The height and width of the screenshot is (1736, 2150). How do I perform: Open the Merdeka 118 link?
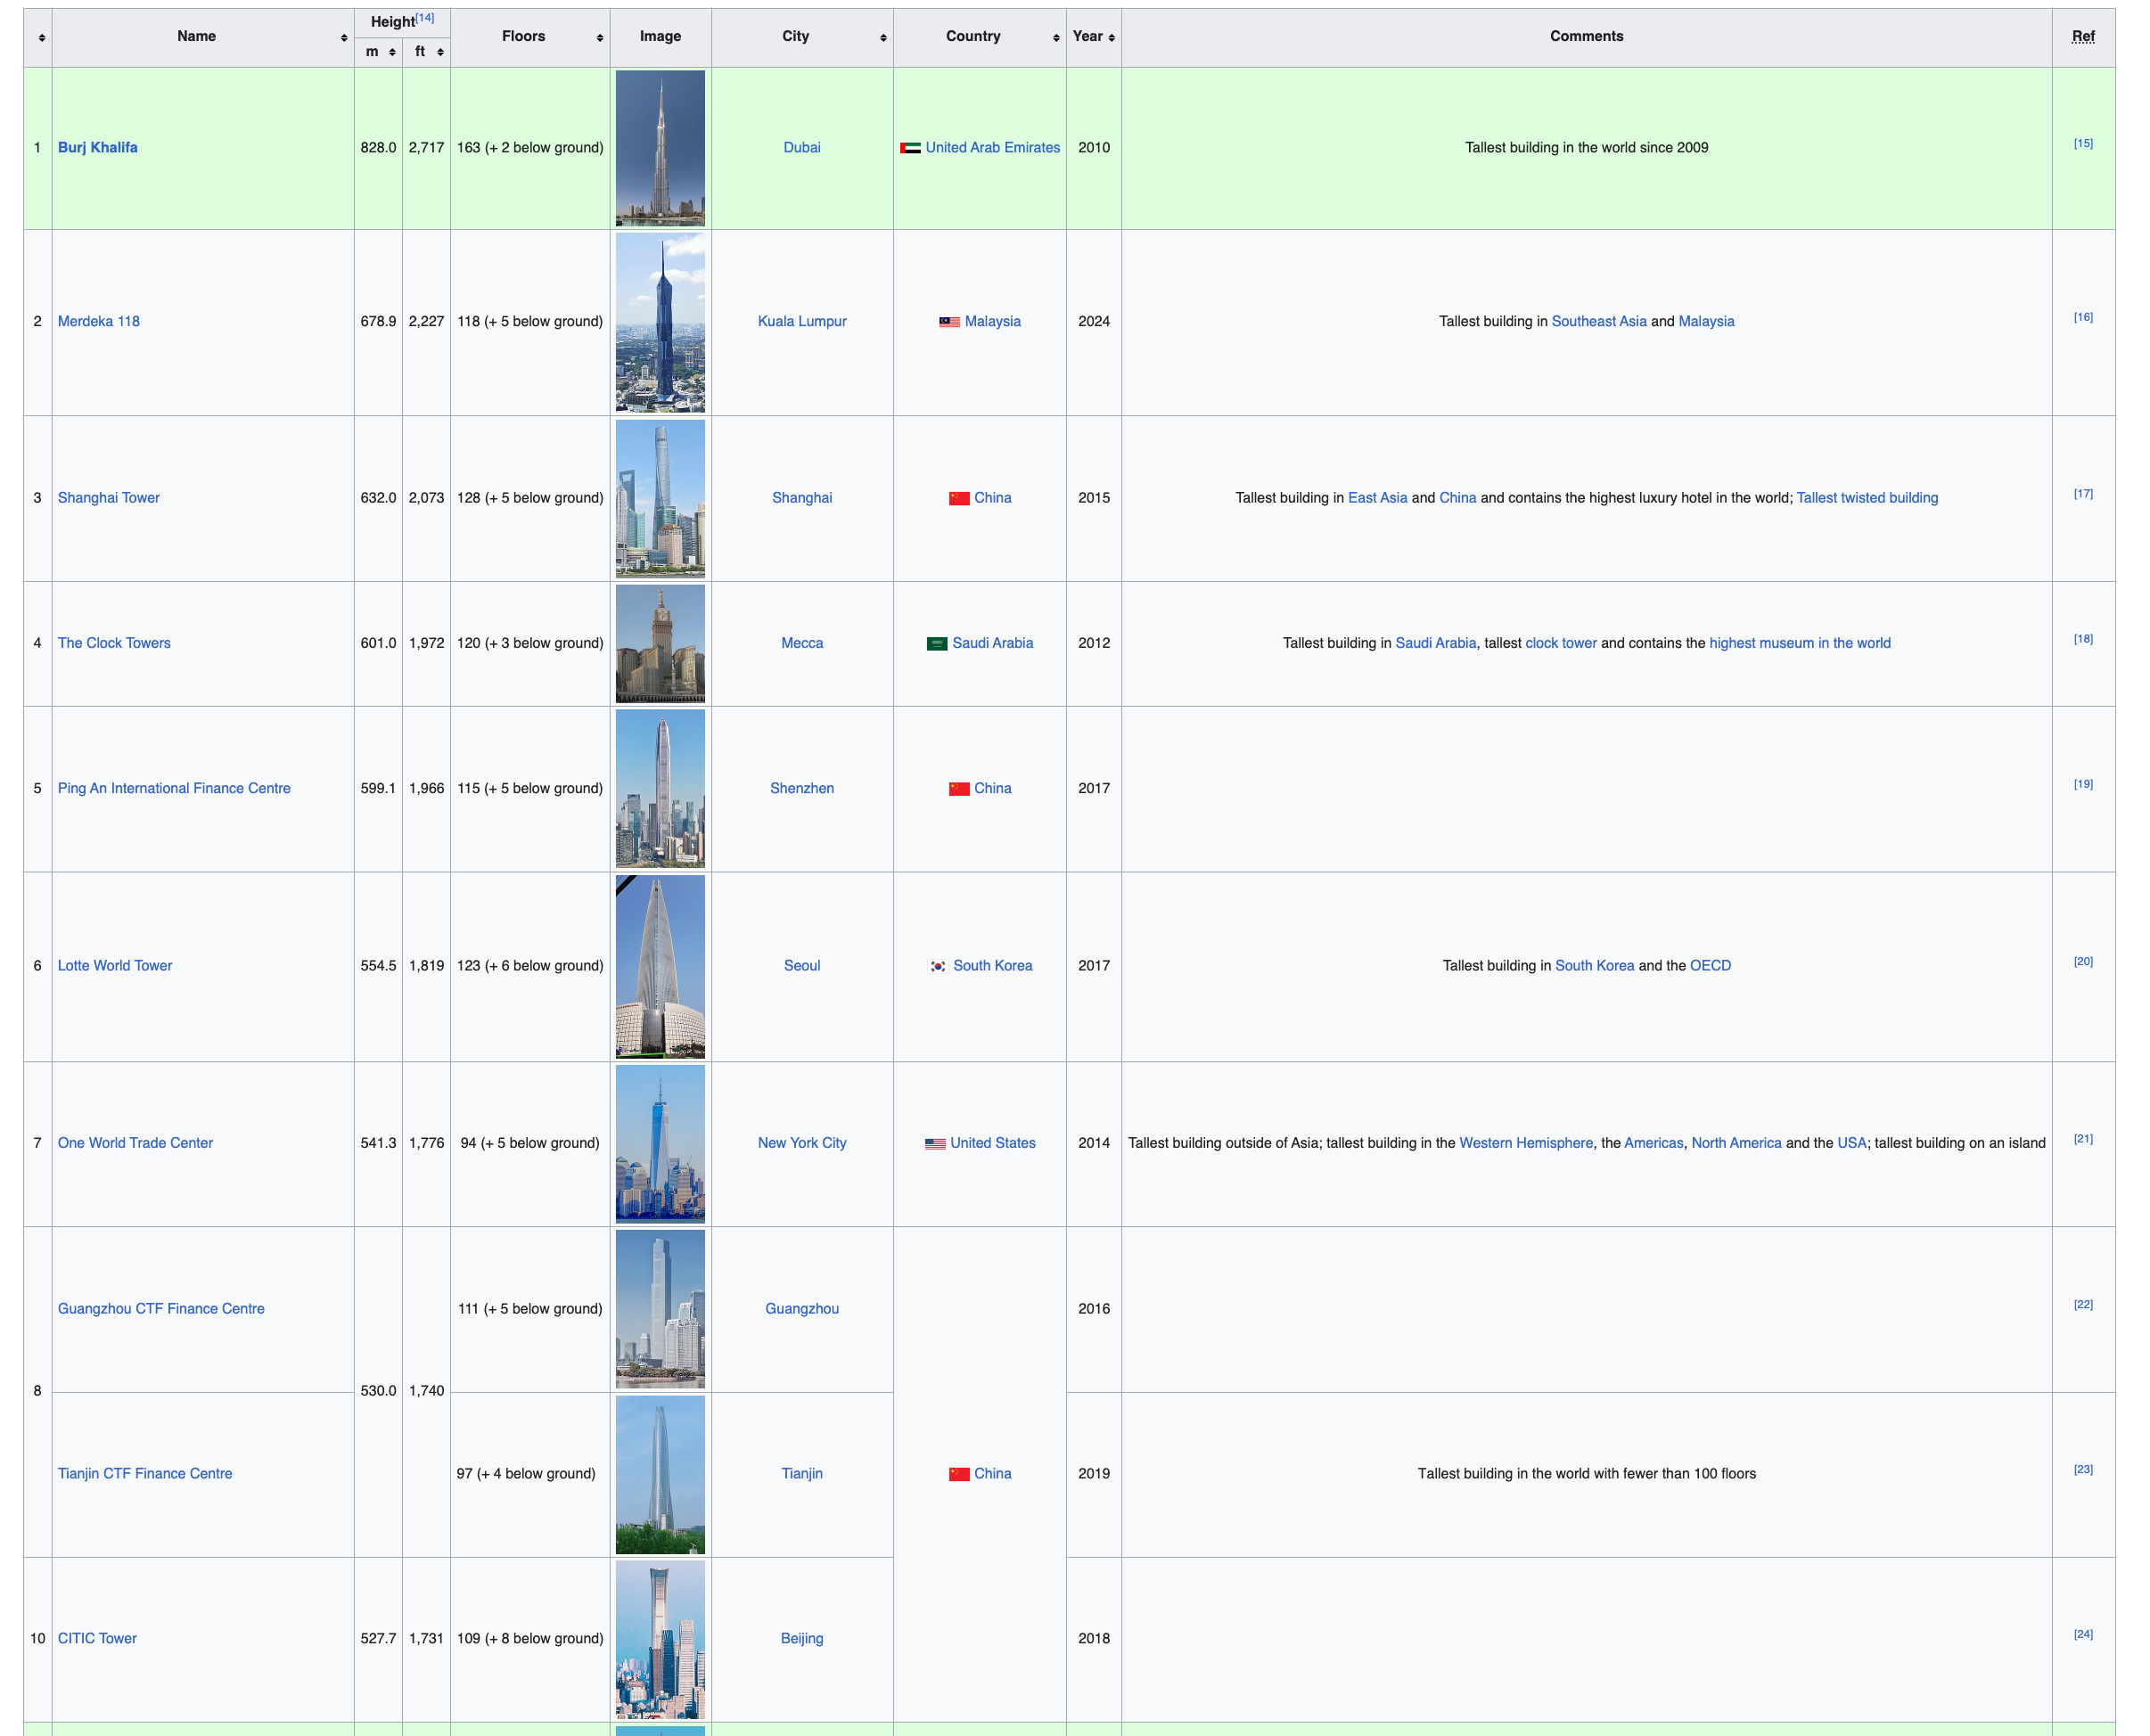[99, 321]
